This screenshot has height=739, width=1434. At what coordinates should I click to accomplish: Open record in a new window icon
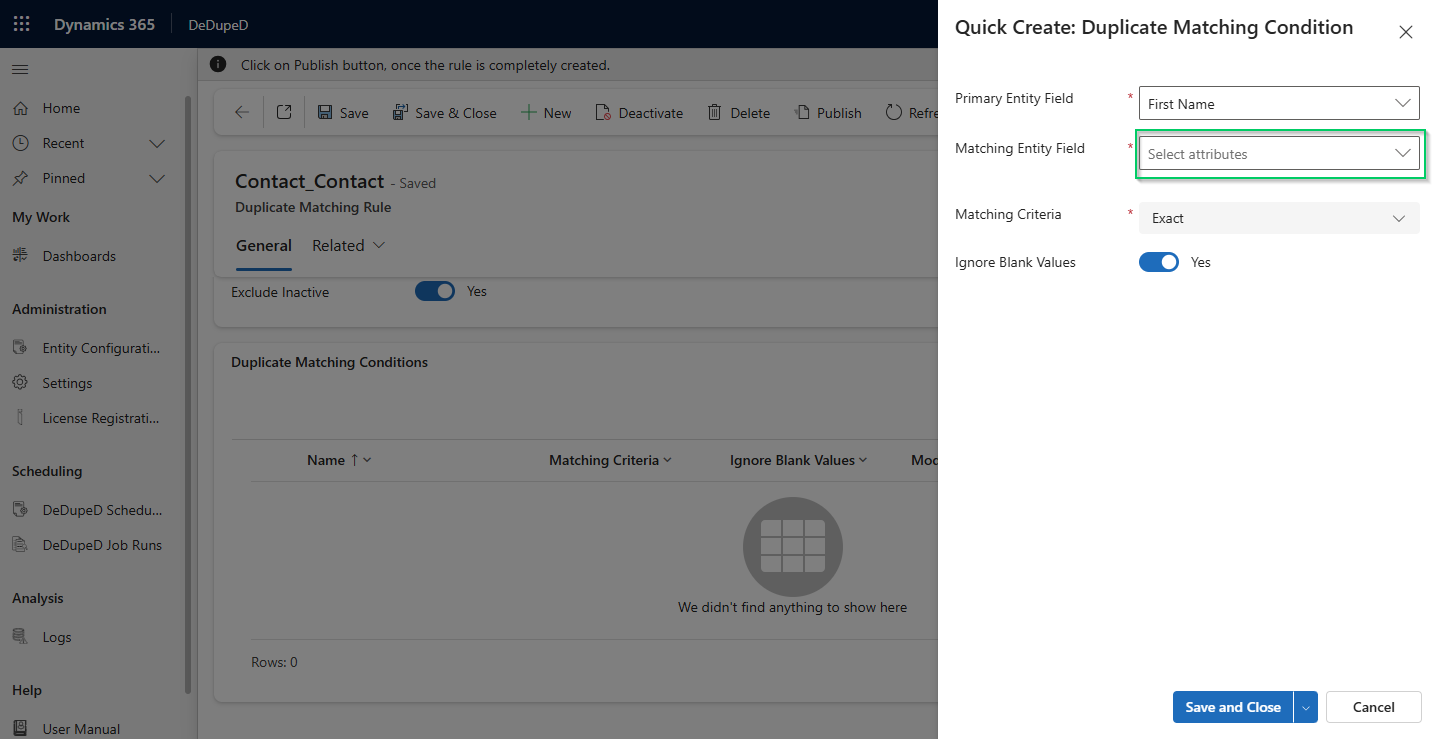[284, 113]
